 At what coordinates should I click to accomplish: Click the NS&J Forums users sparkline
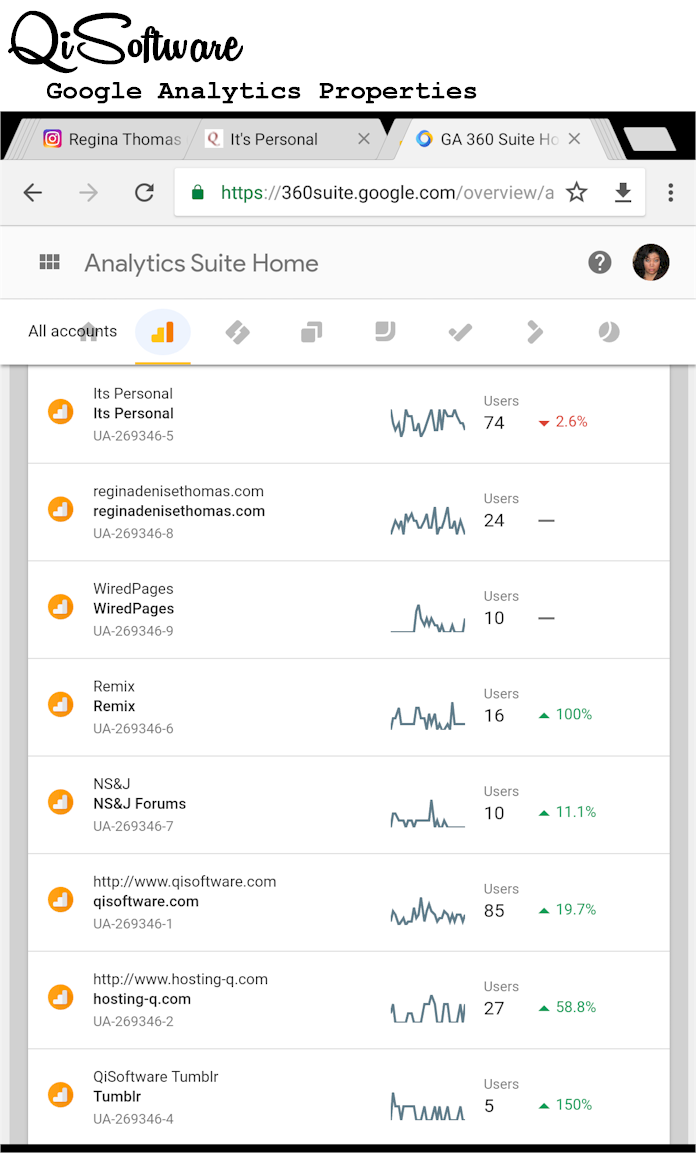click(428, 814)
